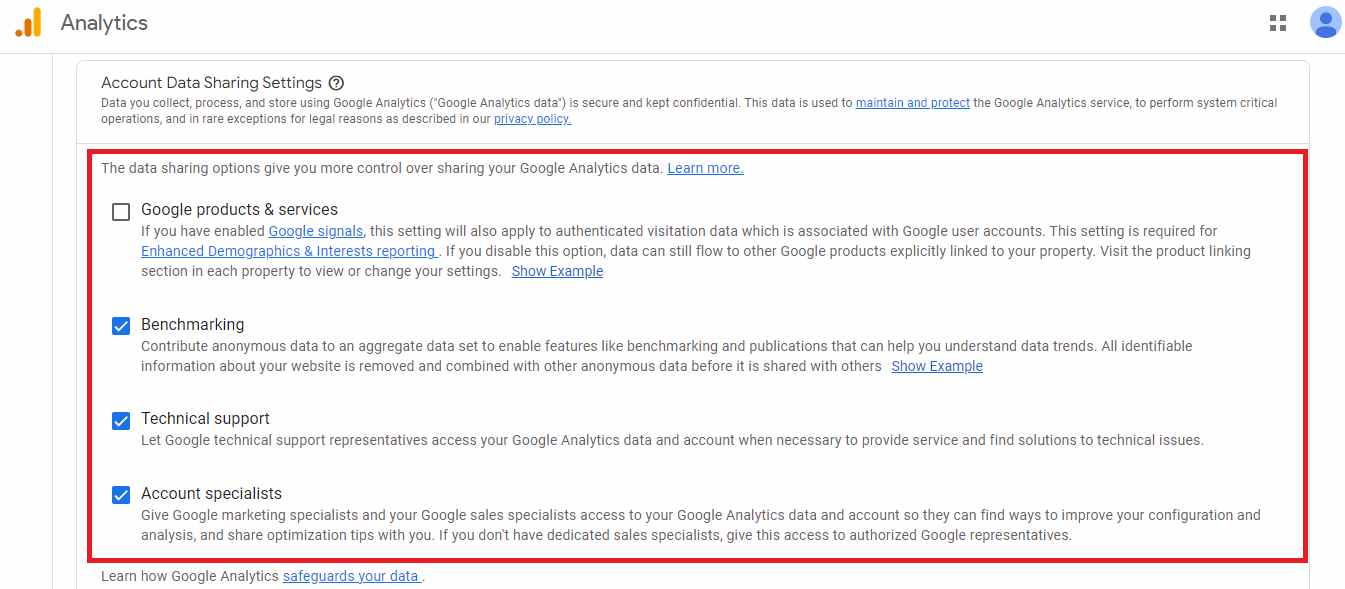The image size is (1345, 589).
Task: Click the user profile avatar
Action: point(1324,21)
